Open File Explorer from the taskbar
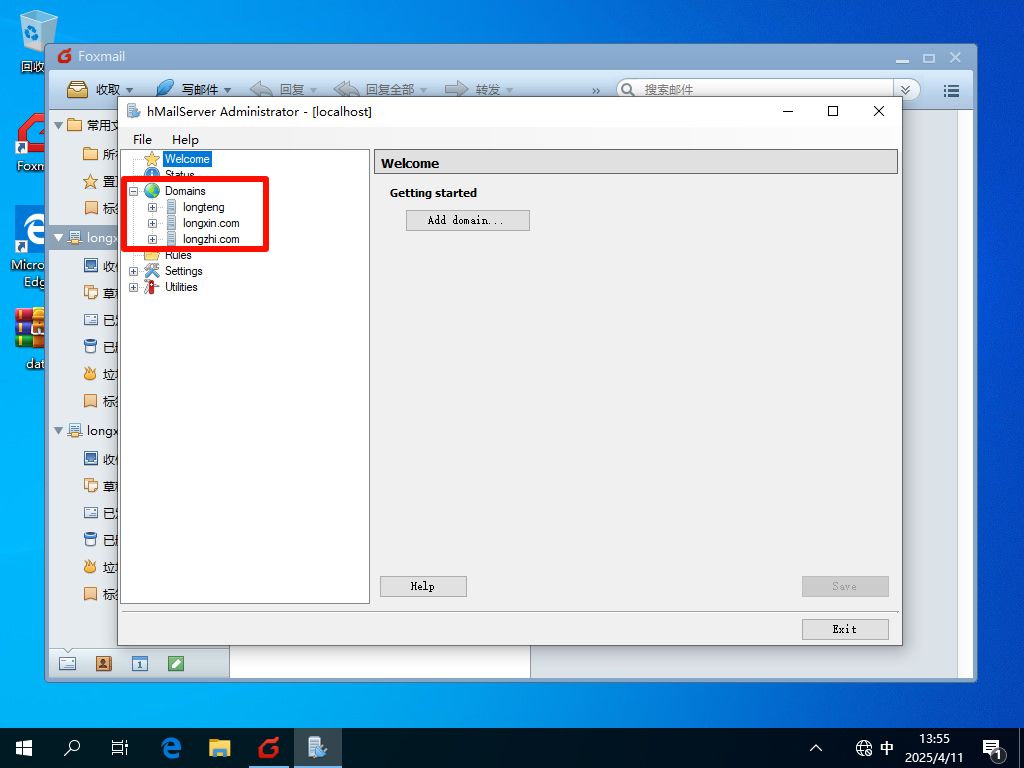The height and width of the screenshot is (768, 1024). pyautogui.click(x=219, y=748)
